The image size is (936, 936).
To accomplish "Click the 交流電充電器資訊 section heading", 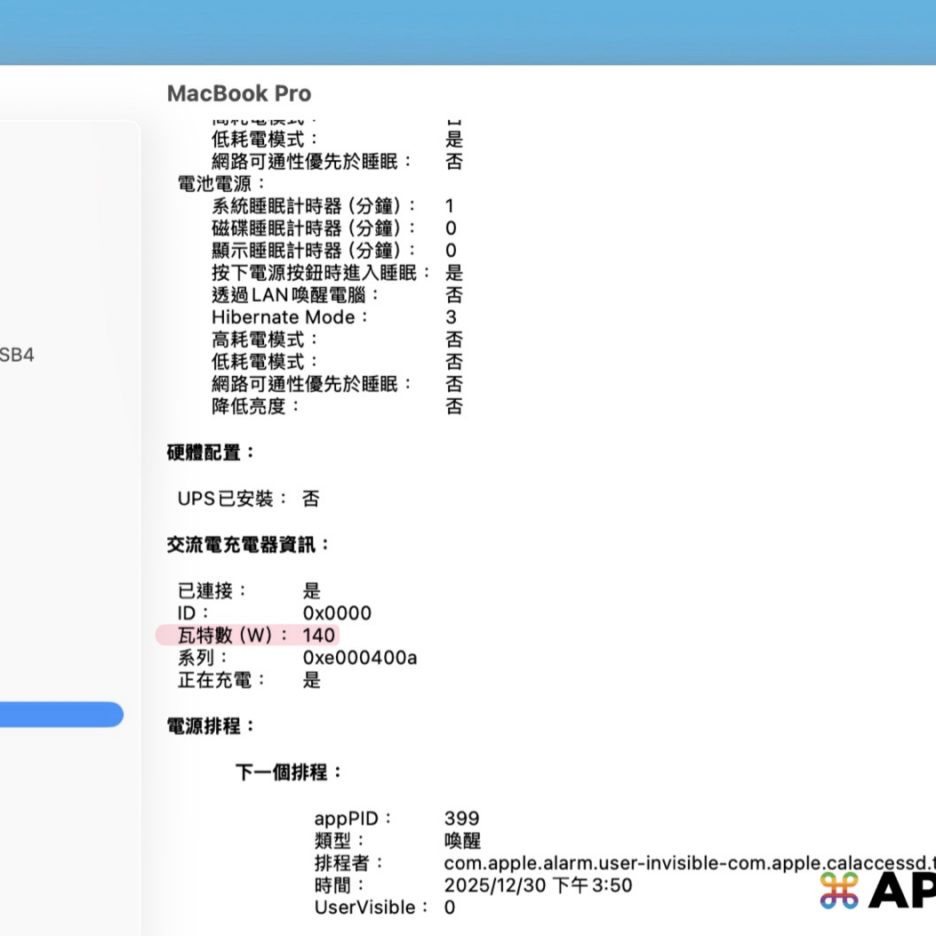I will coord(248,545).
